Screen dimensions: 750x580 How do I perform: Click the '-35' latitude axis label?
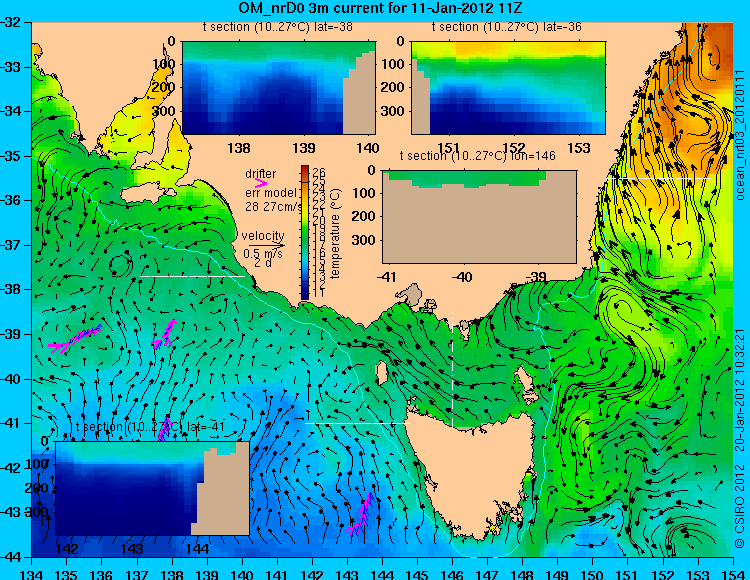[x=11, y=156]
